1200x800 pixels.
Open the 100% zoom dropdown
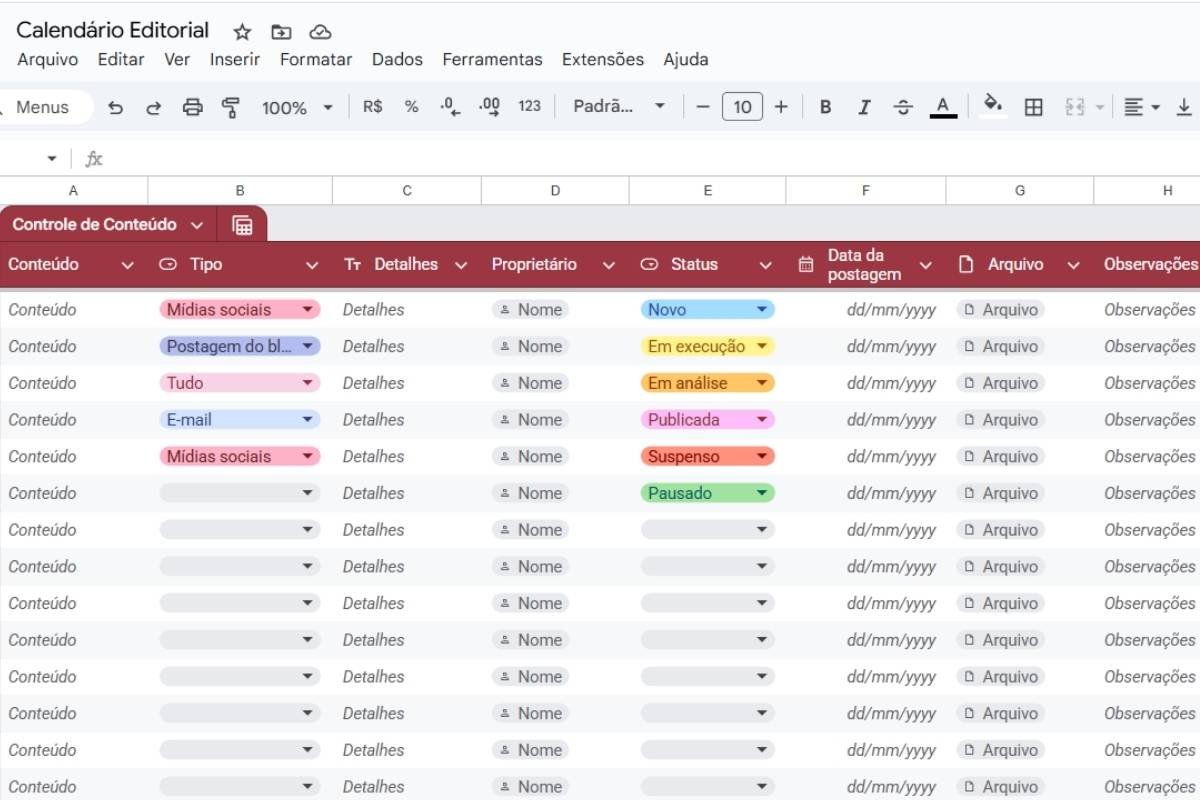click(x=297, y=107)
